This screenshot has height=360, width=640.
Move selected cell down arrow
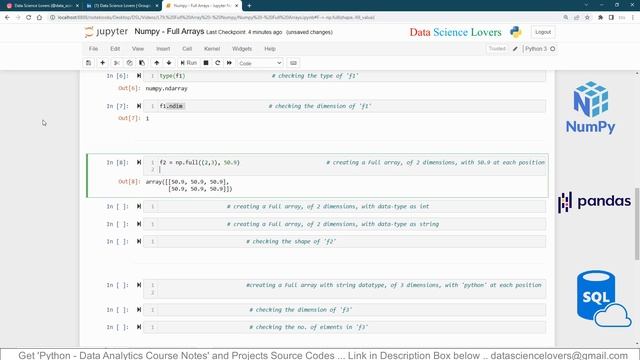[169, 63]
